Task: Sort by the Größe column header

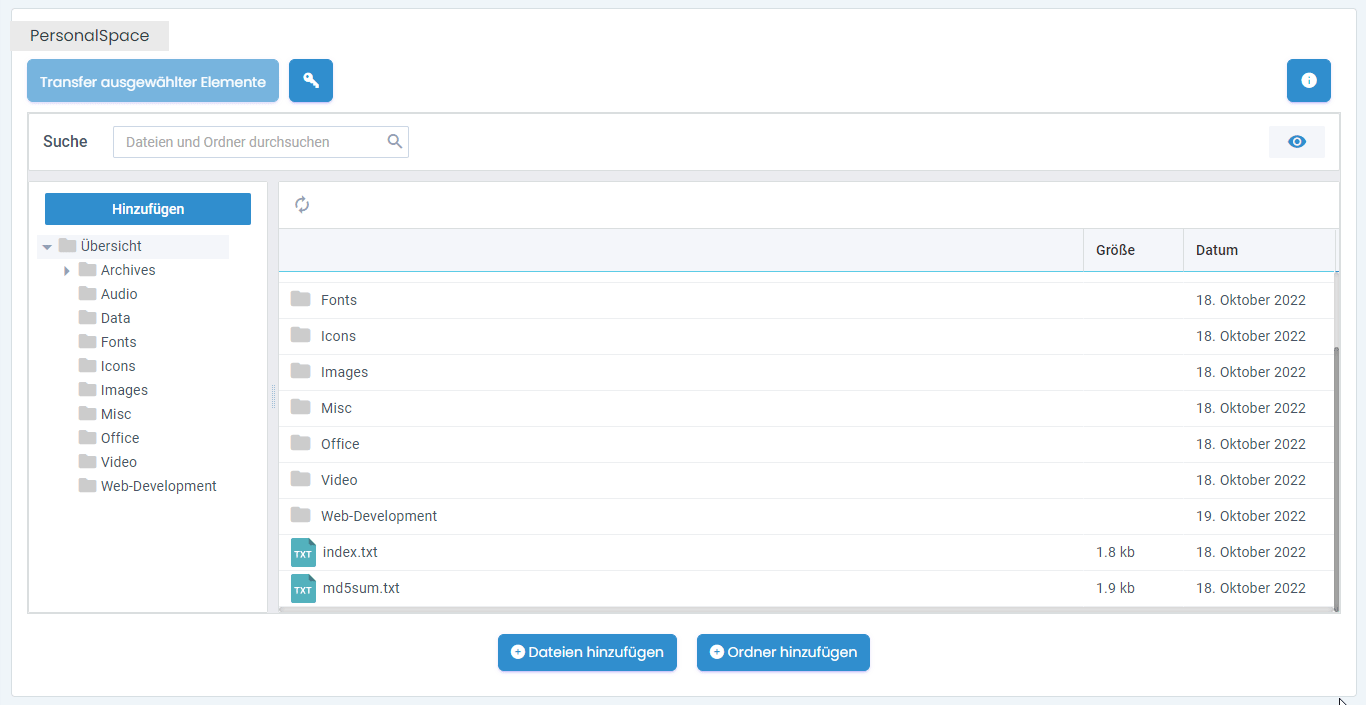Action: click(x=1115, y=250)
